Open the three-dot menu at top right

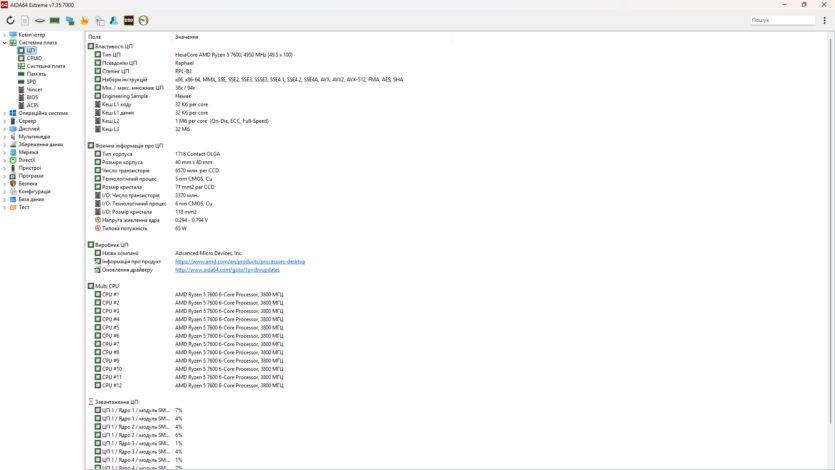point(824,20)
